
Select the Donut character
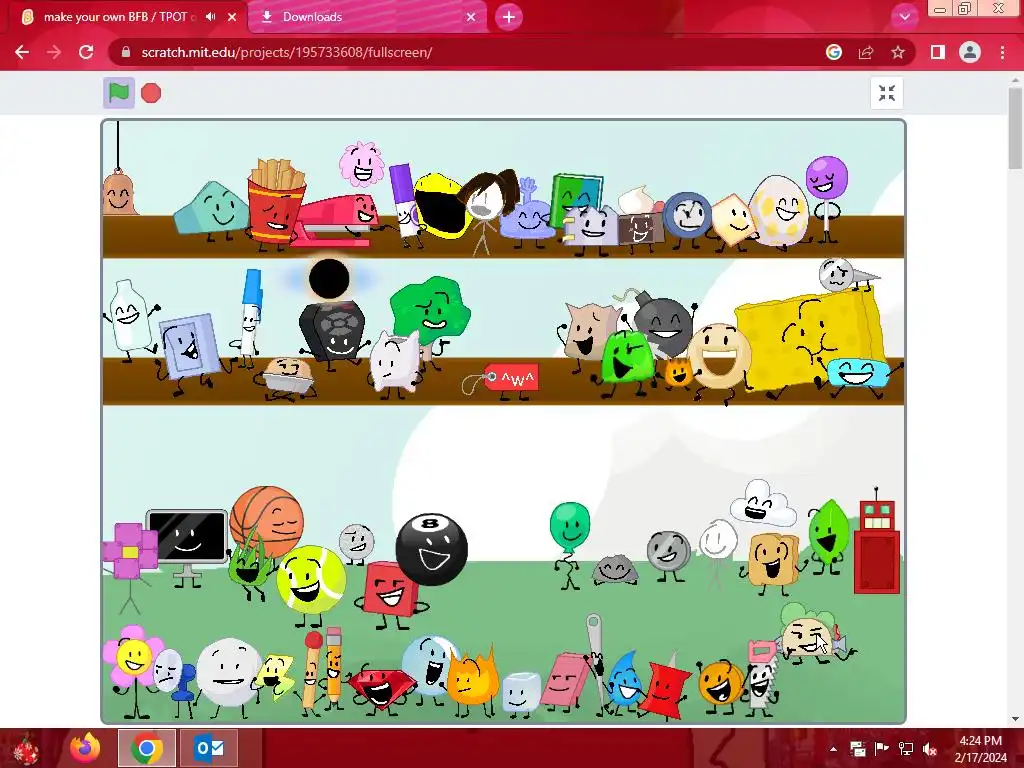click(719, 357)
